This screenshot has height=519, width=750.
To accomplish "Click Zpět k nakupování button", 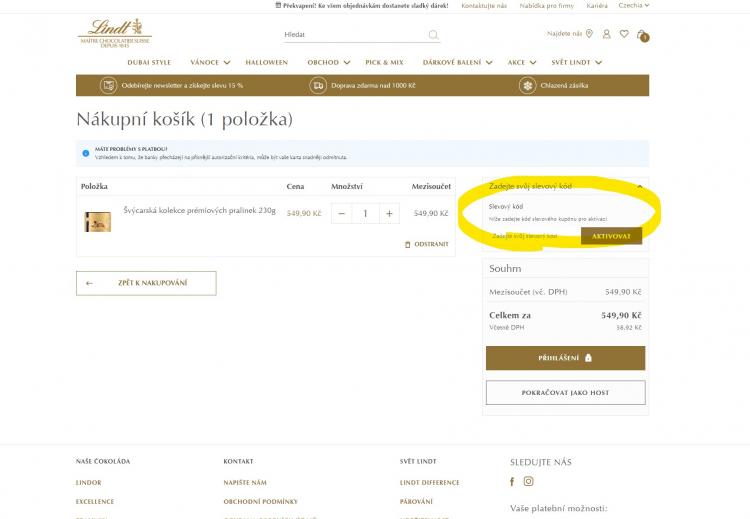I will pyautogui.click(x=146, y=283).
